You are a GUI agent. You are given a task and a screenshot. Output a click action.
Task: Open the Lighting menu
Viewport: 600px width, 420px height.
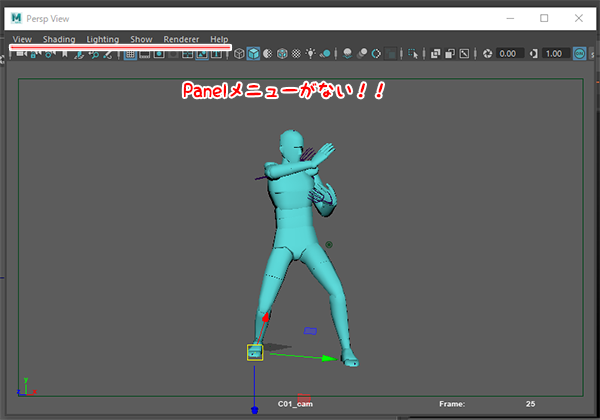click(102, 39)
